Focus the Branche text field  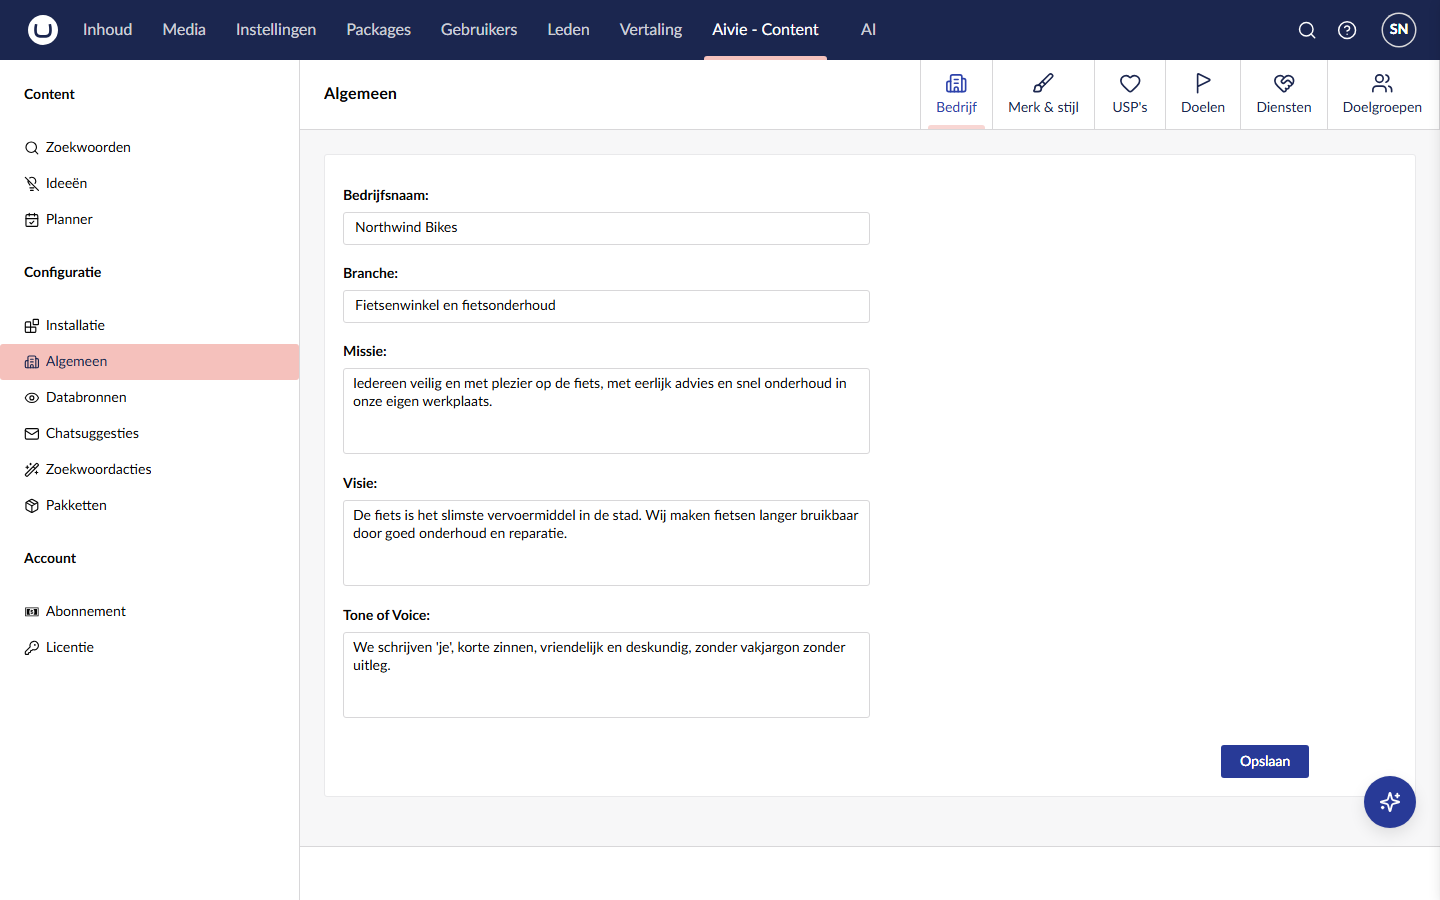[x=606, y=306]
